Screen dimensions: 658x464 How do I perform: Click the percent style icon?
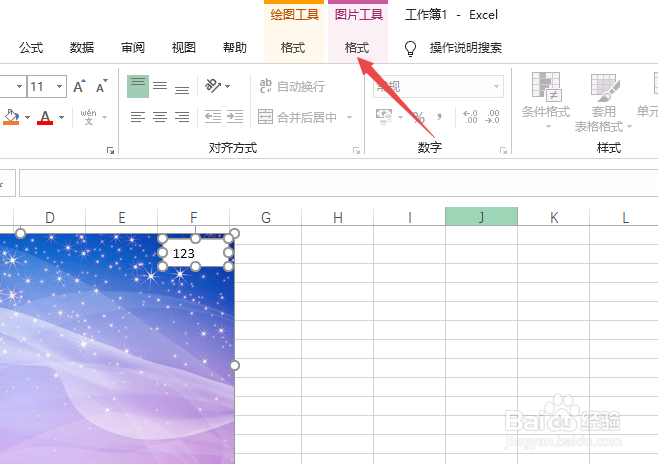click(x=418, y=117)
